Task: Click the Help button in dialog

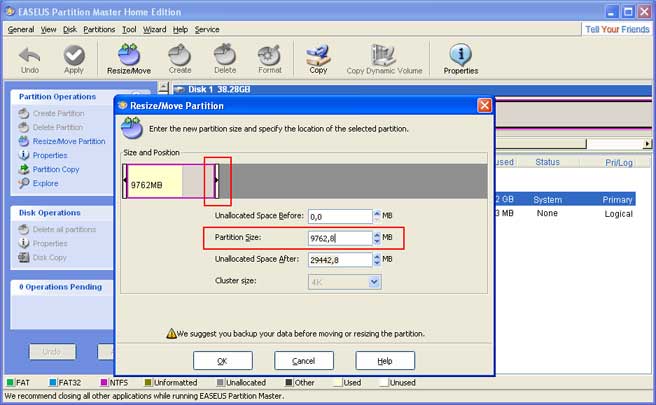Action: point(385,361)
